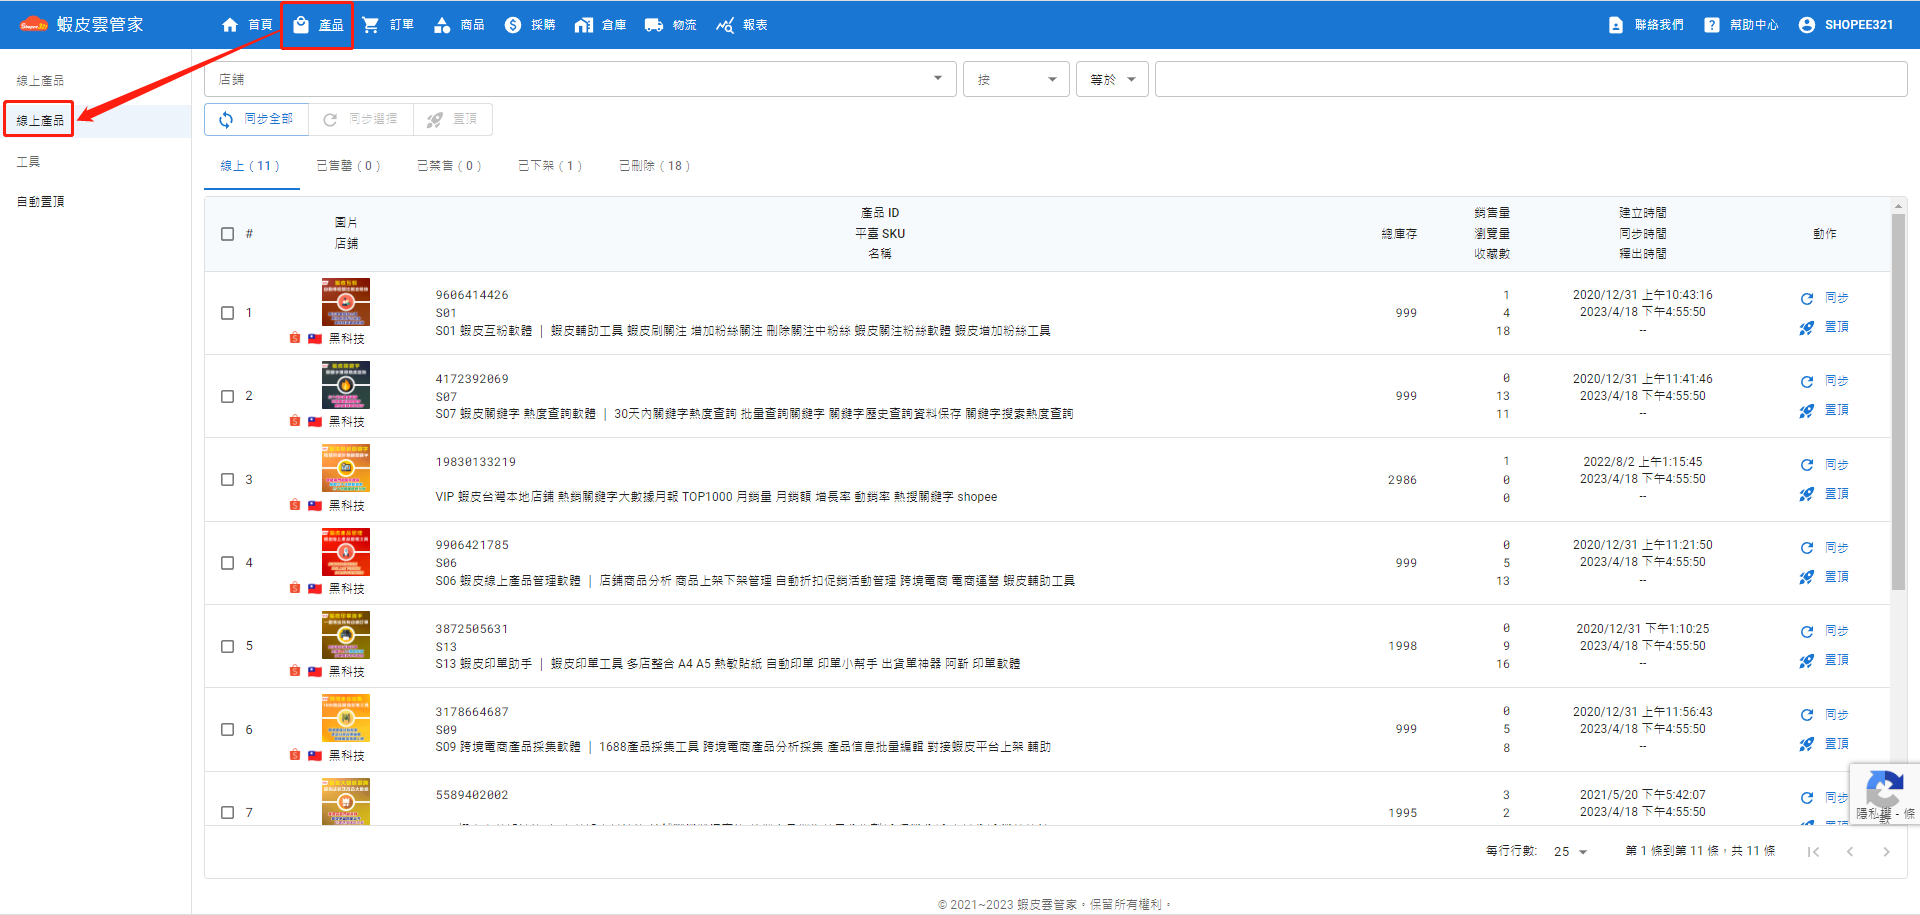1920x915 pixels.
Task: Open the S01 product thumbnail image
Action: pos(346,302)
